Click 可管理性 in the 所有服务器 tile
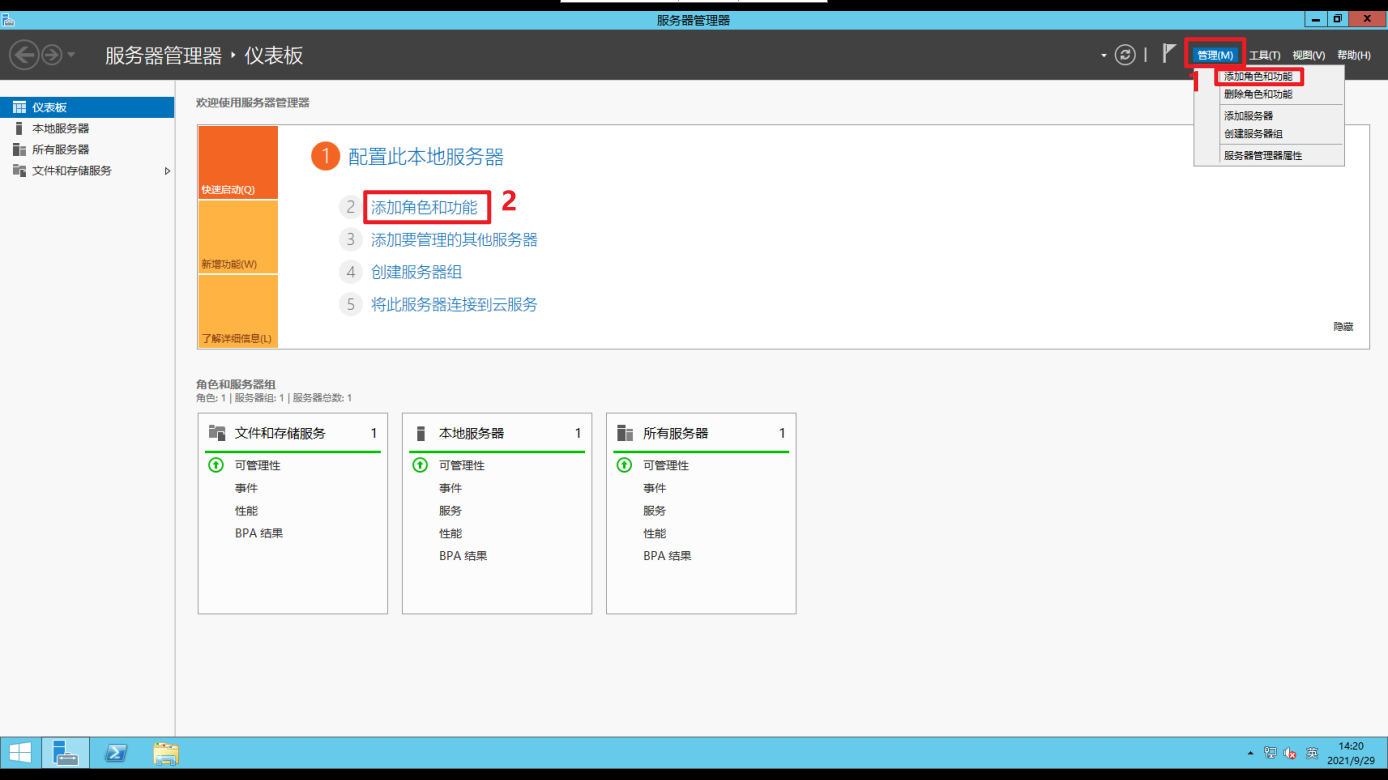Screen dimensions: 1388x780 (x=666, y=465)
